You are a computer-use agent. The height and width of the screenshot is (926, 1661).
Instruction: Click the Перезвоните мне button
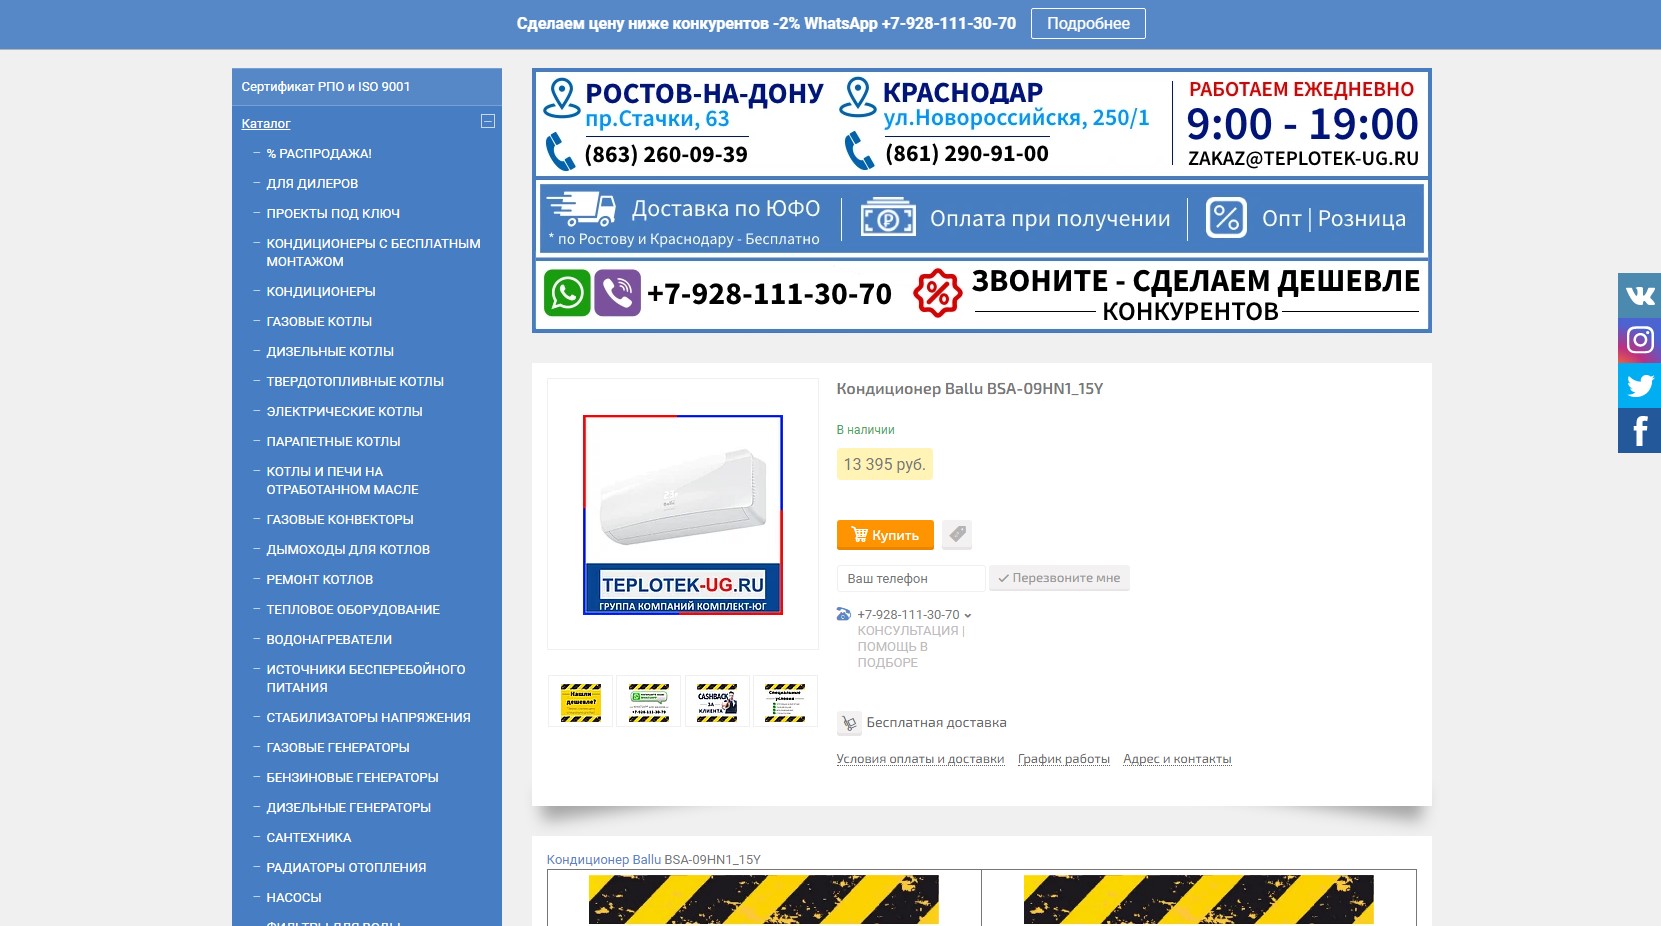[x=1059, y=578]
